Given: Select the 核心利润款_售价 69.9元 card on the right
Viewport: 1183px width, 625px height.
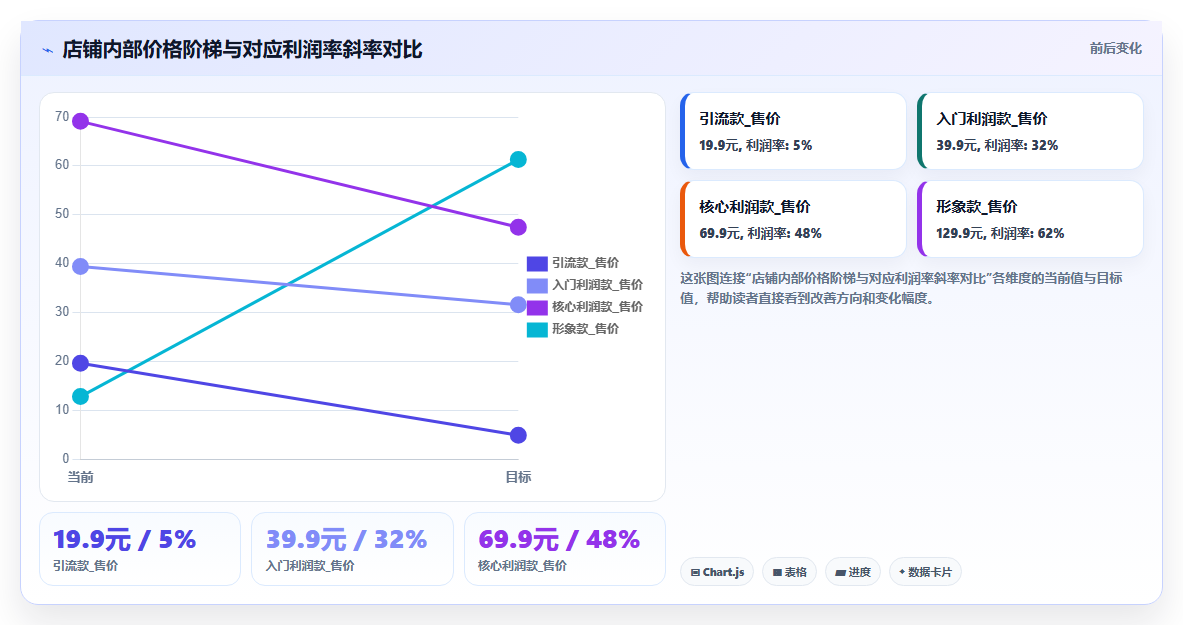Looking at the screenshot, I should click(x=793, y=219).
